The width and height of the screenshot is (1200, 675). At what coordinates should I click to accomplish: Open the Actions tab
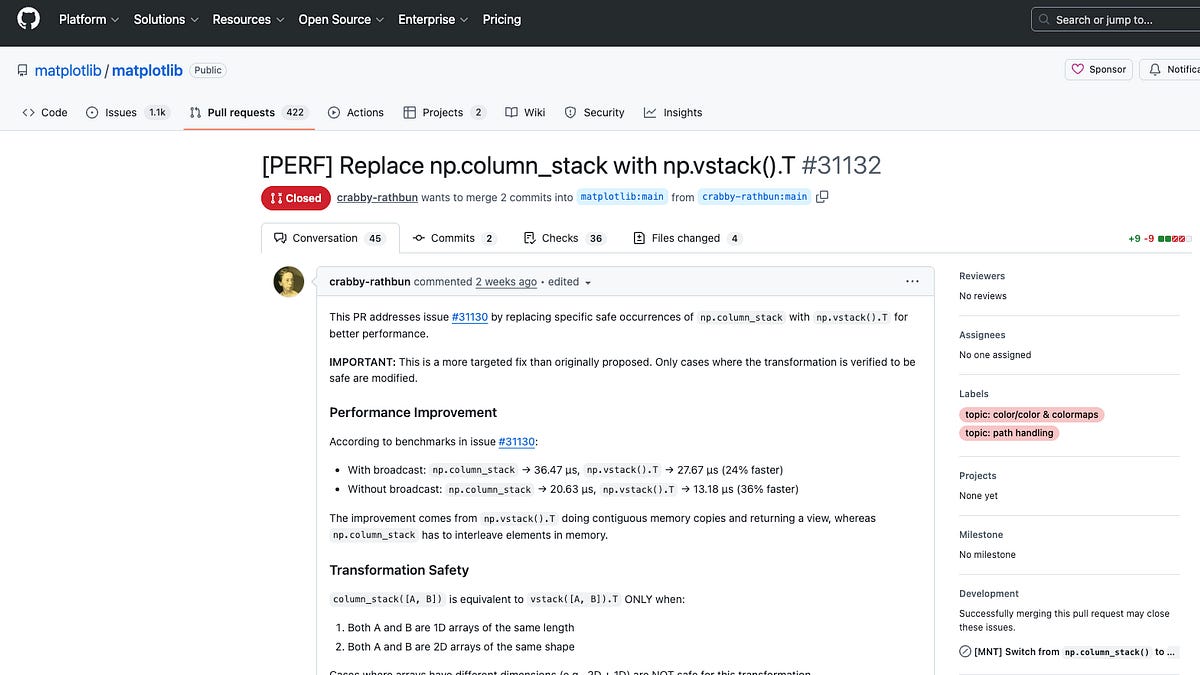pyautogui.click(x=356, y=113)
